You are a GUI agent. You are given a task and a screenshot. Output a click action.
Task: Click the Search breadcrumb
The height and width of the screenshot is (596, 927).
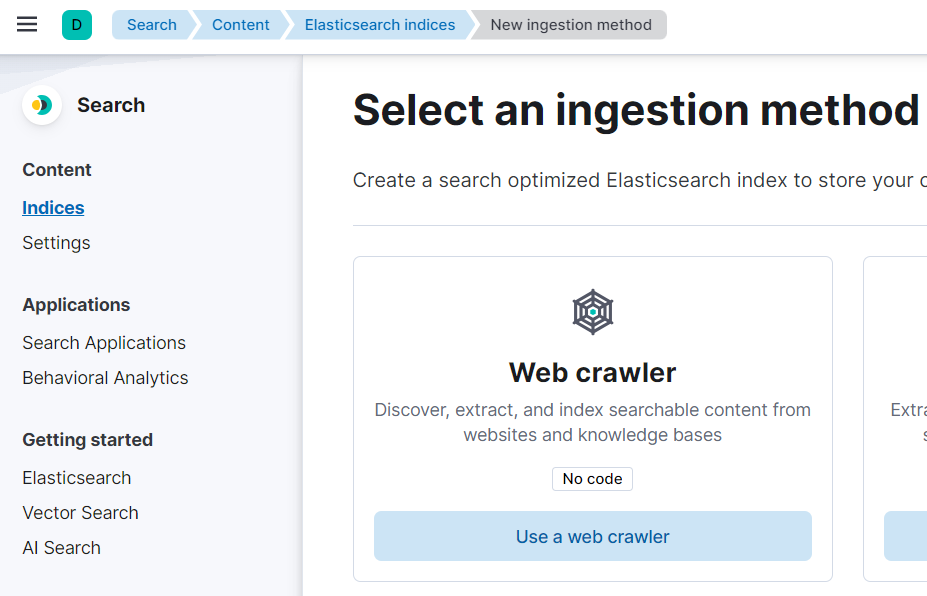pyautogui.click(x=151, y=24)
